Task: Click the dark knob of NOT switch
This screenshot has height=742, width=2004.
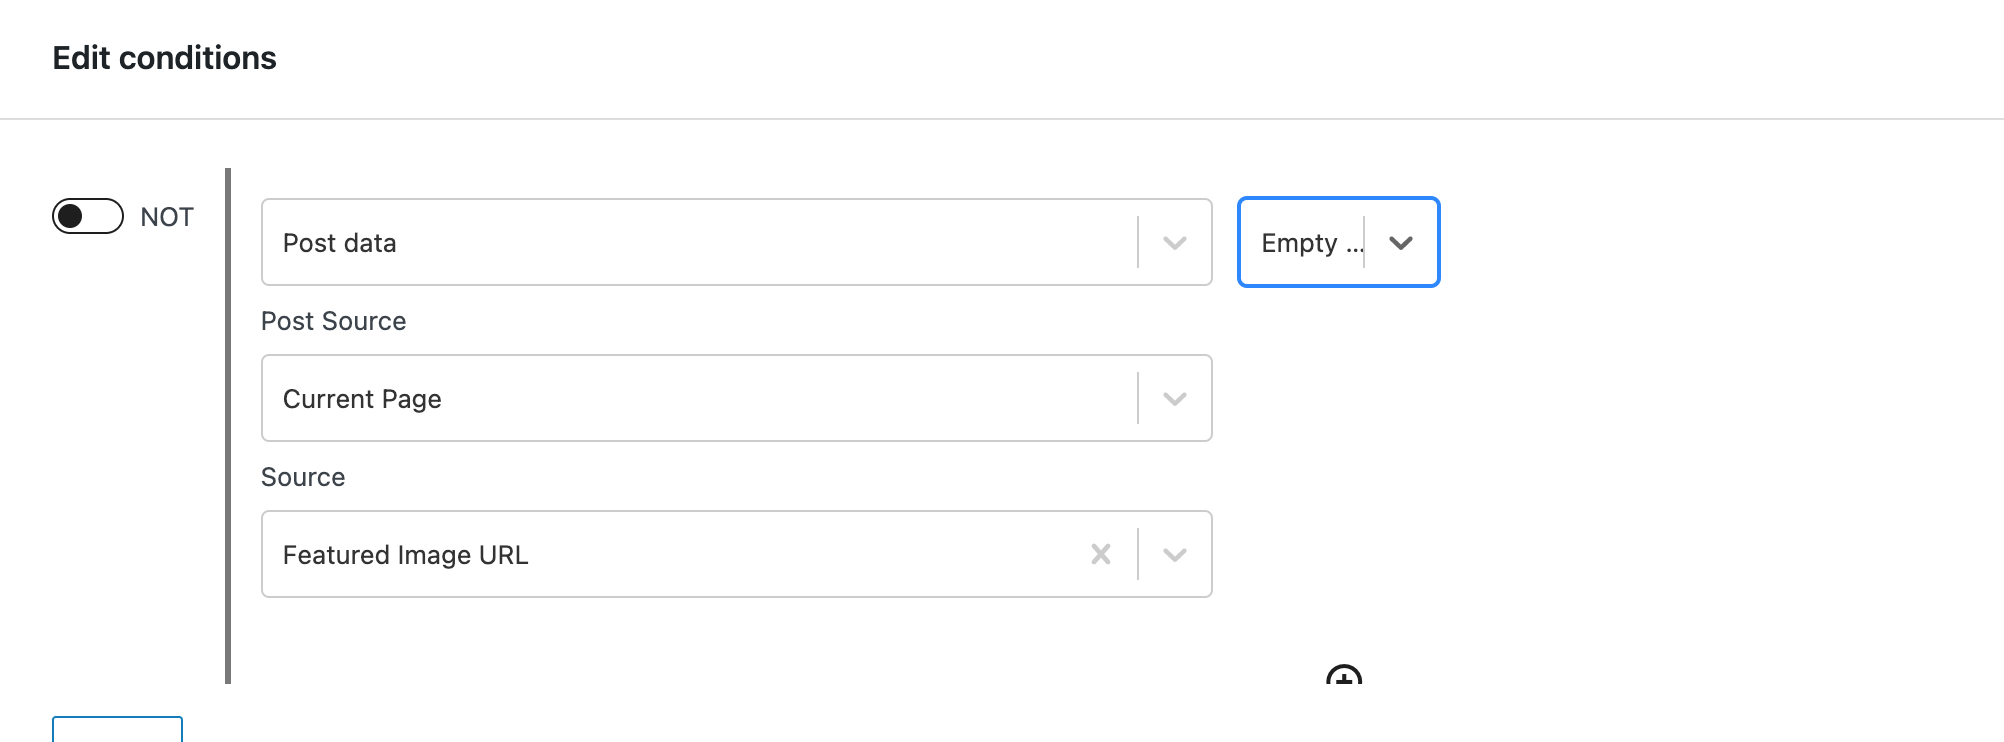Action: click(70, 216)
